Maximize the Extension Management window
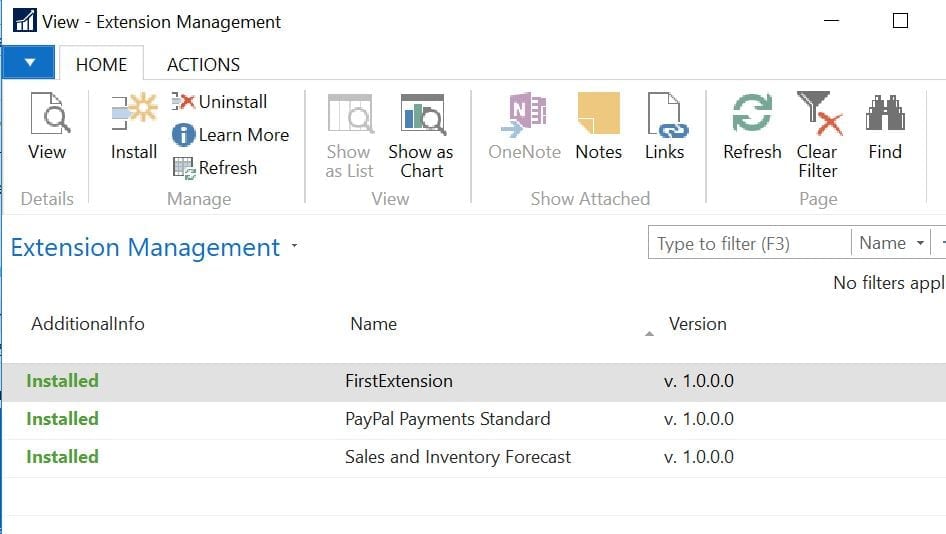 coord(900,21)
